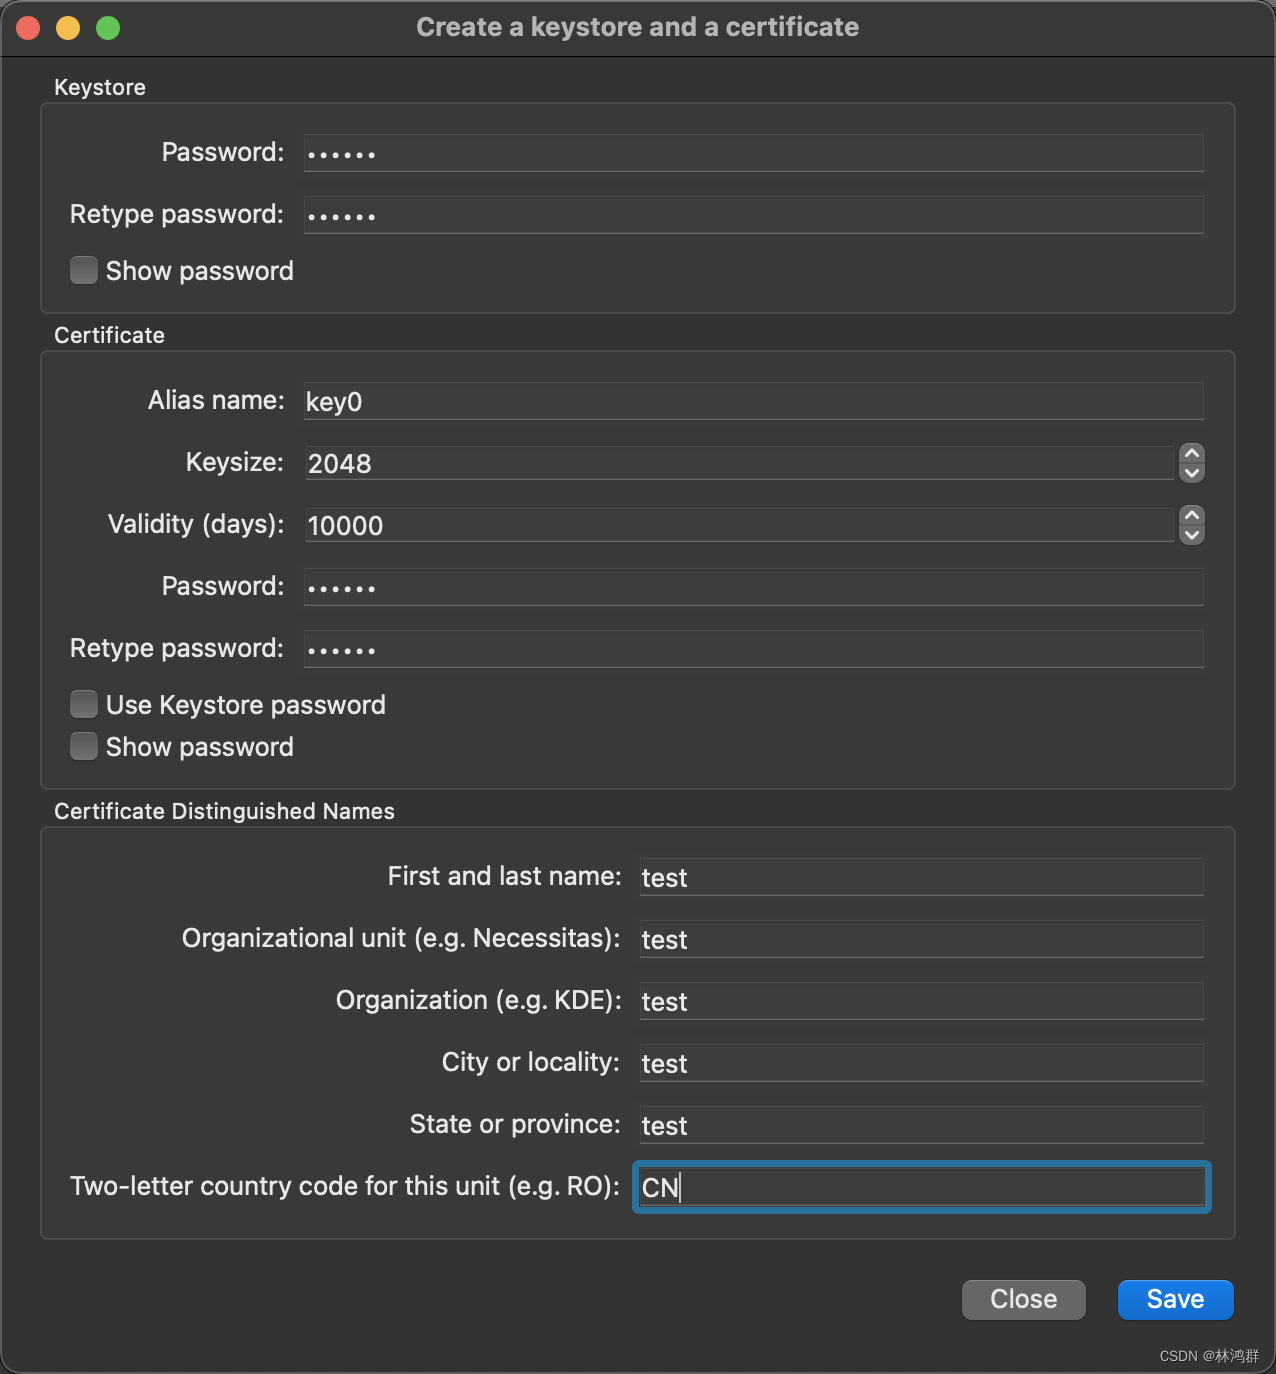Screen dimensions: 1276x1374
Task: Click the Organizational unit field
Action: [x=921, y=939]
